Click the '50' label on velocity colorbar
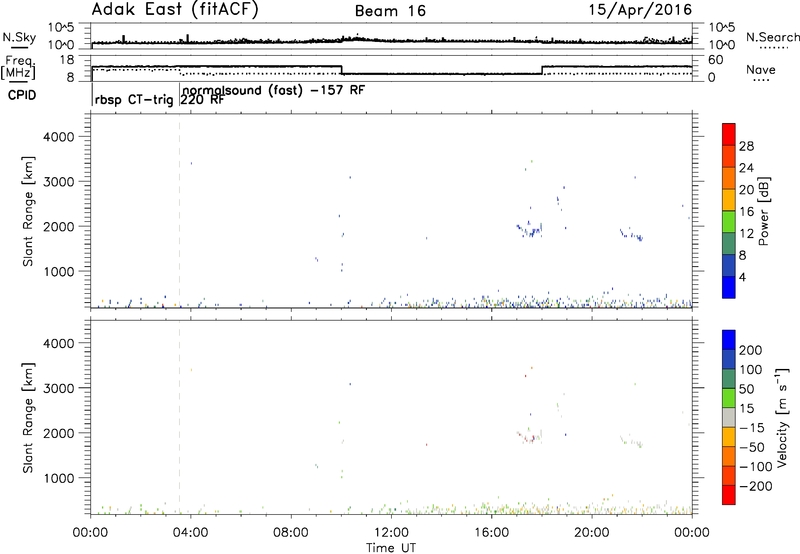800x554 pixels. point(746,389)
